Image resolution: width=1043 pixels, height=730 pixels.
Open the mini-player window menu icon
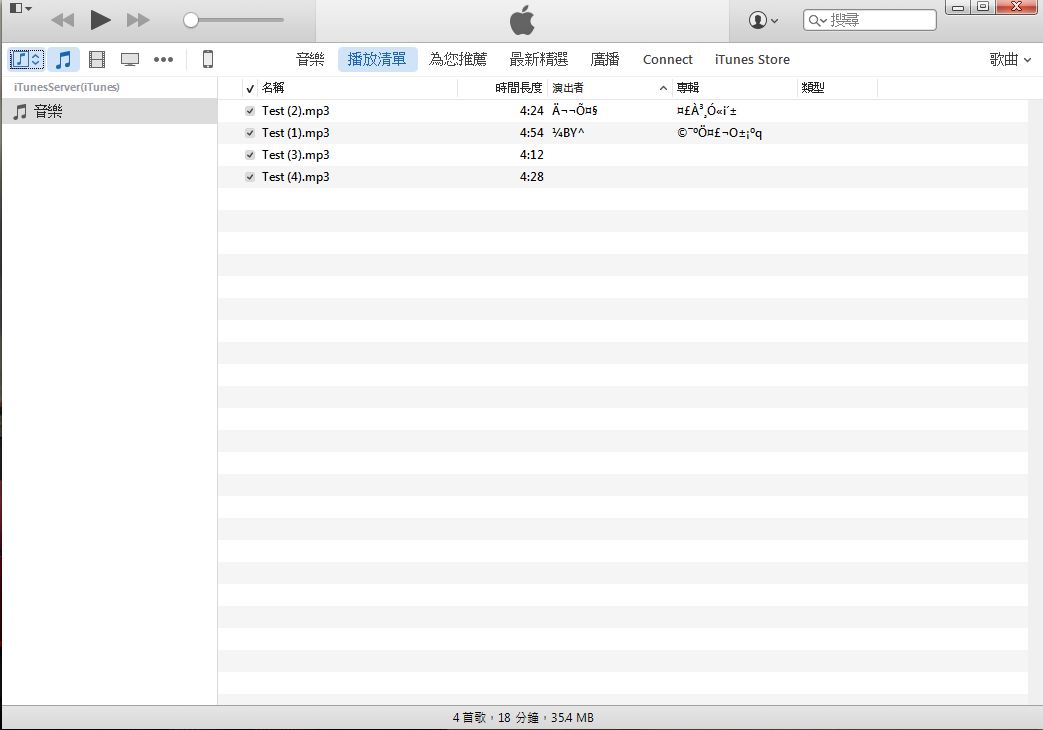[20, 8]
